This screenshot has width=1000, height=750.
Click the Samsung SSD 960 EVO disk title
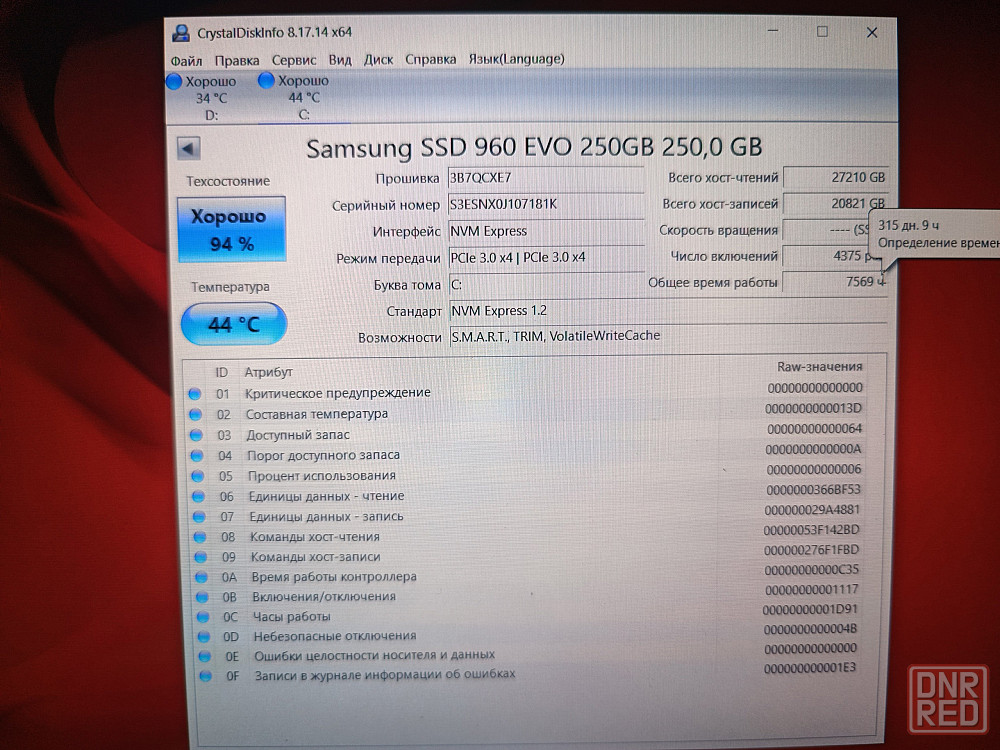(534, 147)
